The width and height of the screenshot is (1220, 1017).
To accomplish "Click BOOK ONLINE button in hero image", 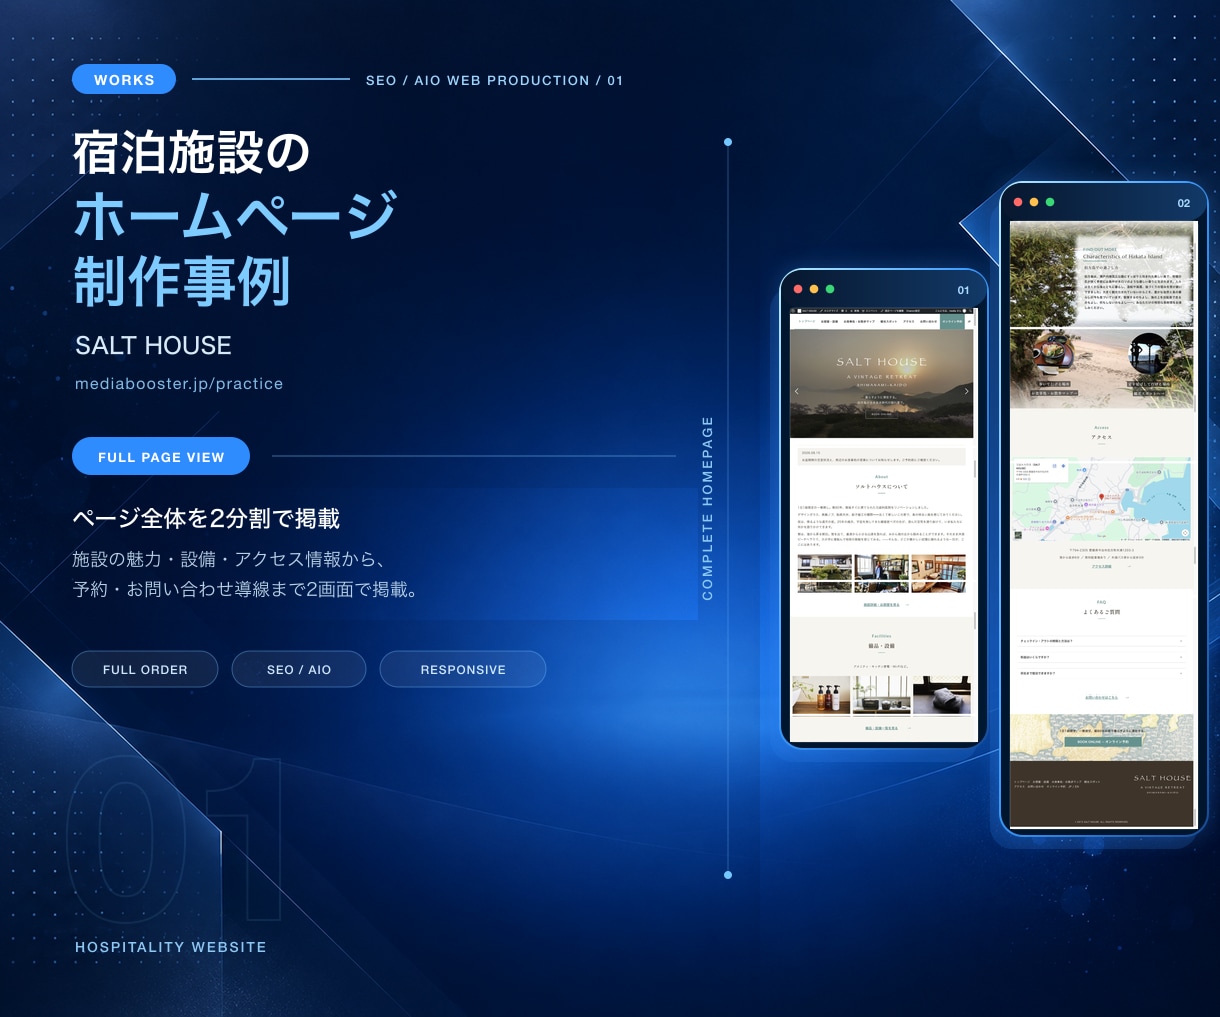I will (881, 414).
